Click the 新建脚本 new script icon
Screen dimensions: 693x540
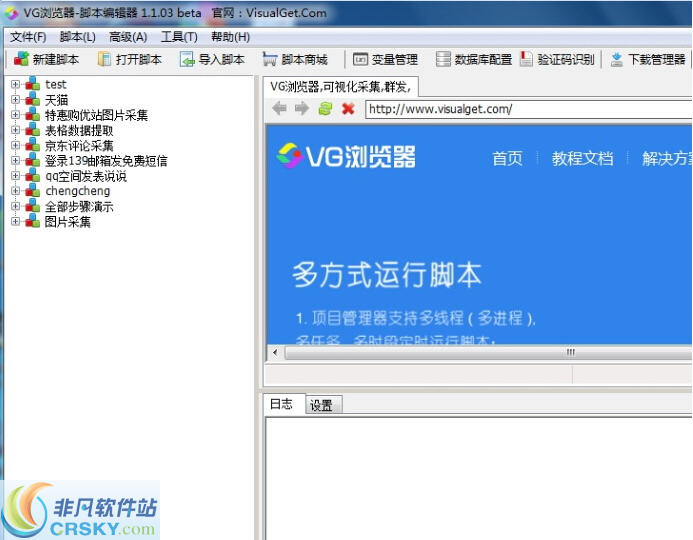[21, 59]
